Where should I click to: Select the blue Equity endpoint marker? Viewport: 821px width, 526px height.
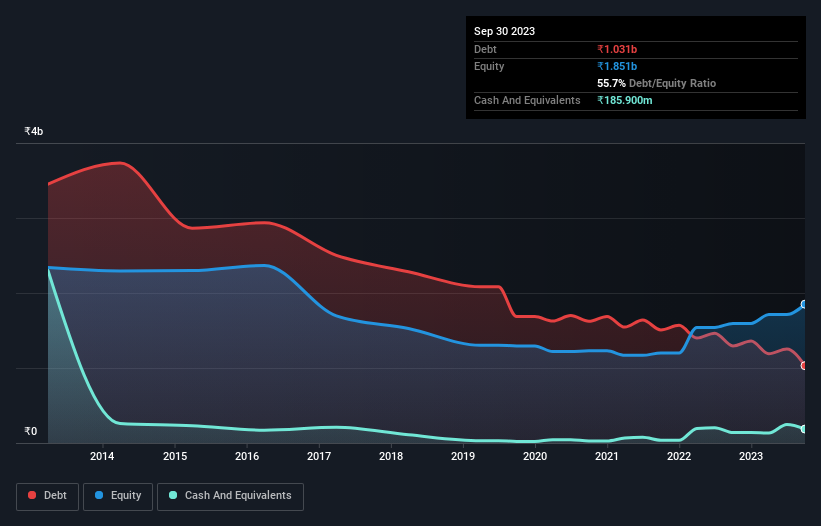click(x=804, y=304)
